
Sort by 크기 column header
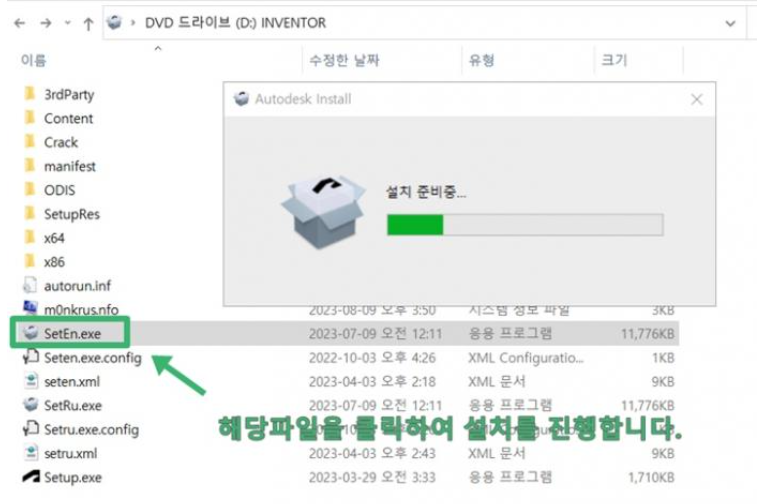(614, 60)
